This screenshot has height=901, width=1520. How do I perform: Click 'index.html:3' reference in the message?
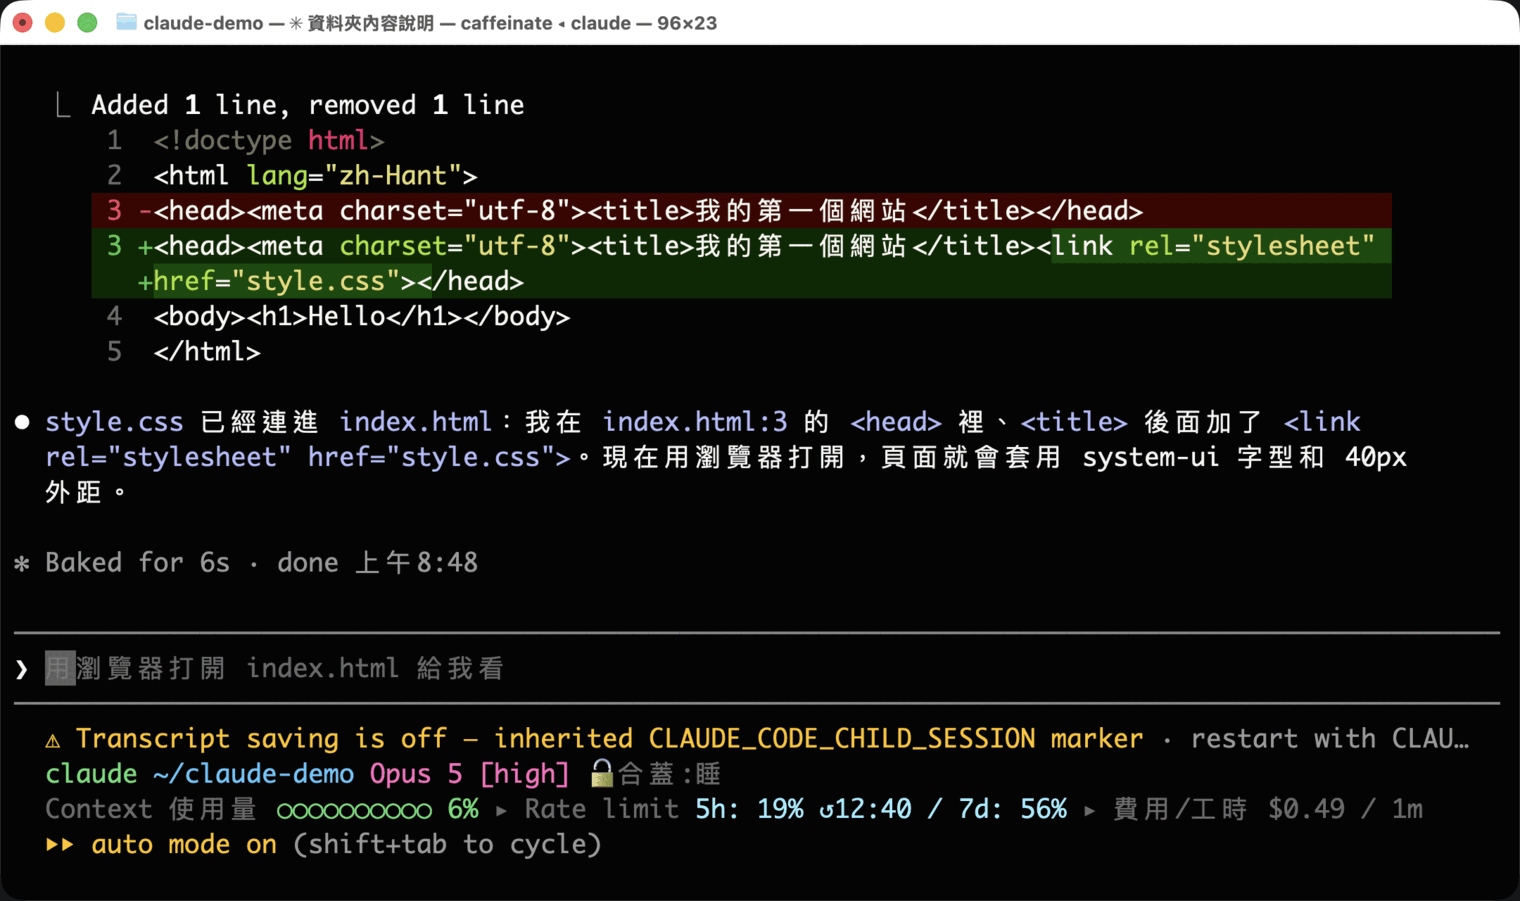click(695, 421)
